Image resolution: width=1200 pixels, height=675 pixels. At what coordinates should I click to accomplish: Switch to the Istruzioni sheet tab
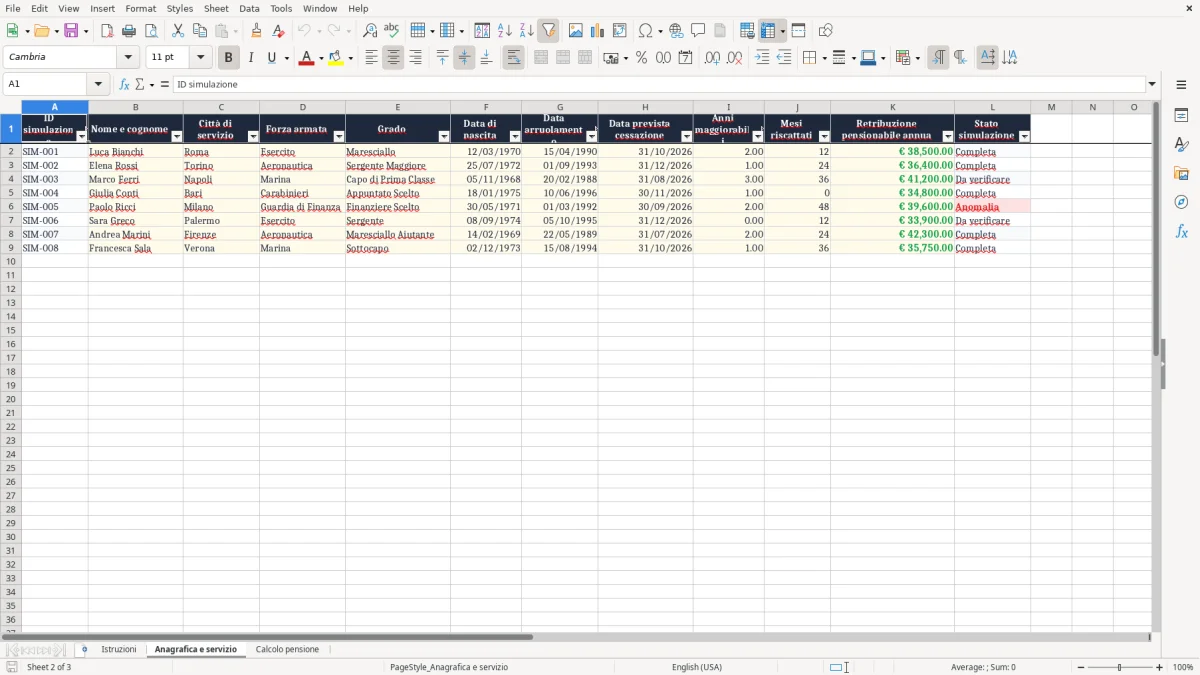tap(119, 650)
